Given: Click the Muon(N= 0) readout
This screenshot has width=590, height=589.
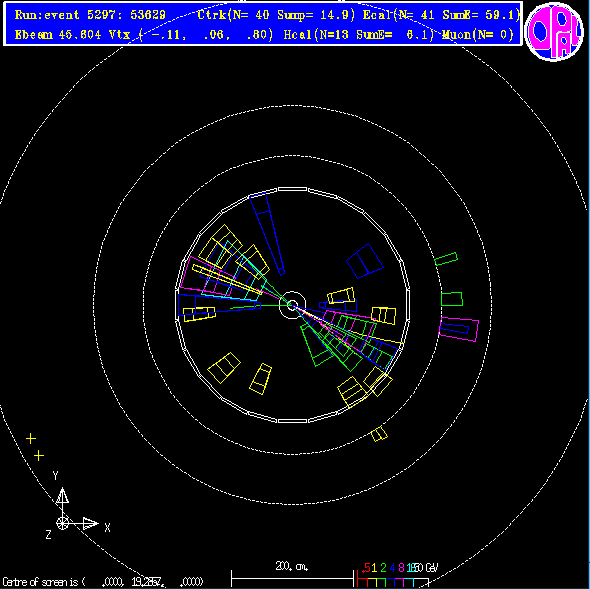Looking at the screenshot, I should click(x=478, y=35).
